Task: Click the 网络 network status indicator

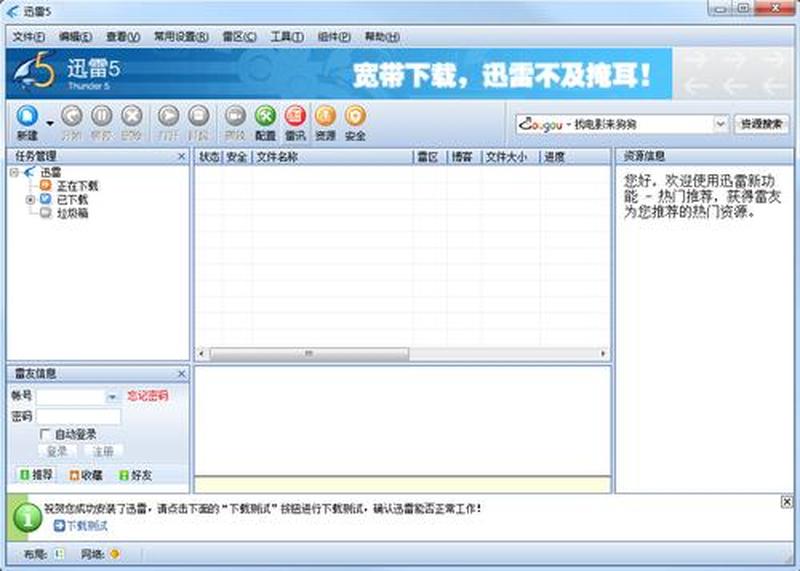Action: pos(115,554)
